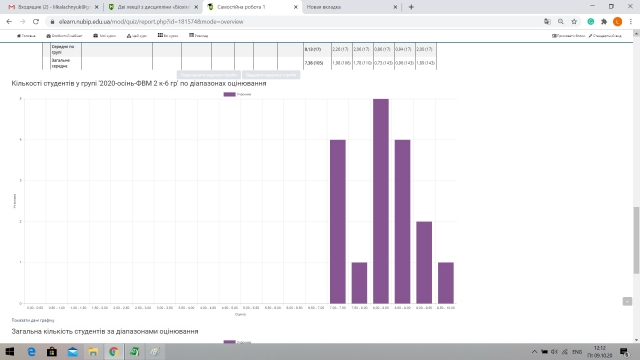
Task: Switch to the Gmail inbox tab
Action: [53, 7]
